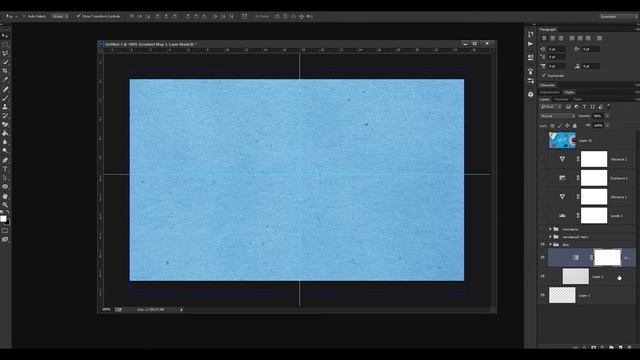Select the Paint Bucket tool

[x=5, y=133]
